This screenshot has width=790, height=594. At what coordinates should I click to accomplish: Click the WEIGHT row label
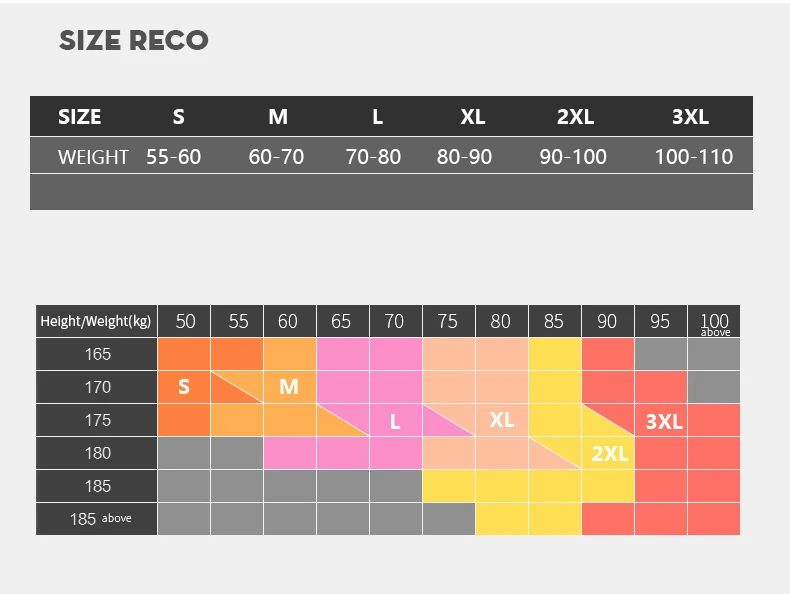point(93,157)
